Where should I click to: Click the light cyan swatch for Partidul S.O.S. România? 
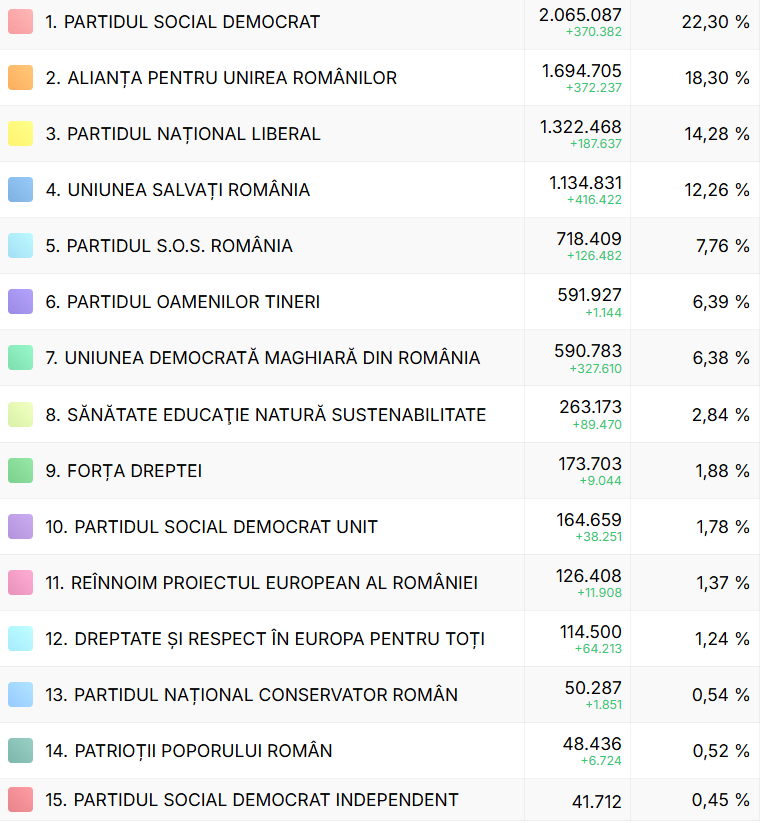click(20, 246)
